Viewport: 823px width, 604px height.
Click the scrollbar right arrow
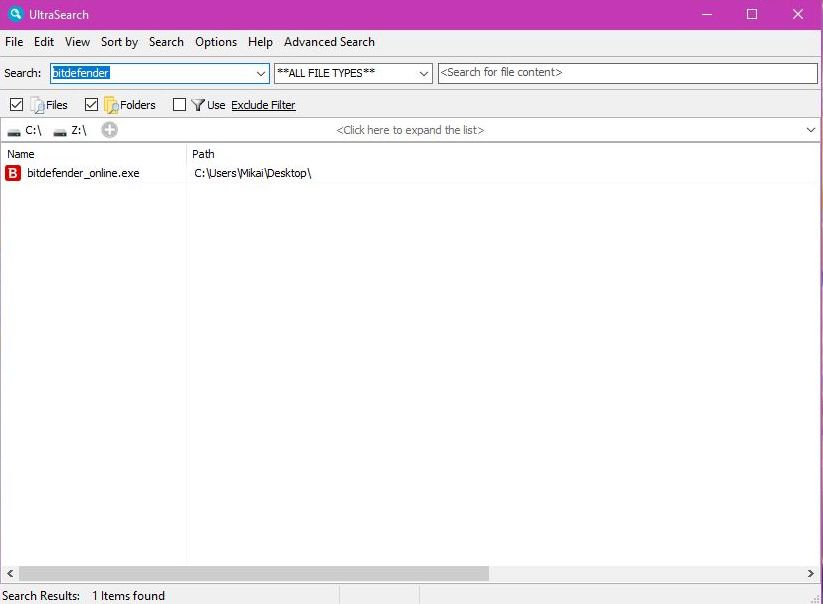coord(810,573)
